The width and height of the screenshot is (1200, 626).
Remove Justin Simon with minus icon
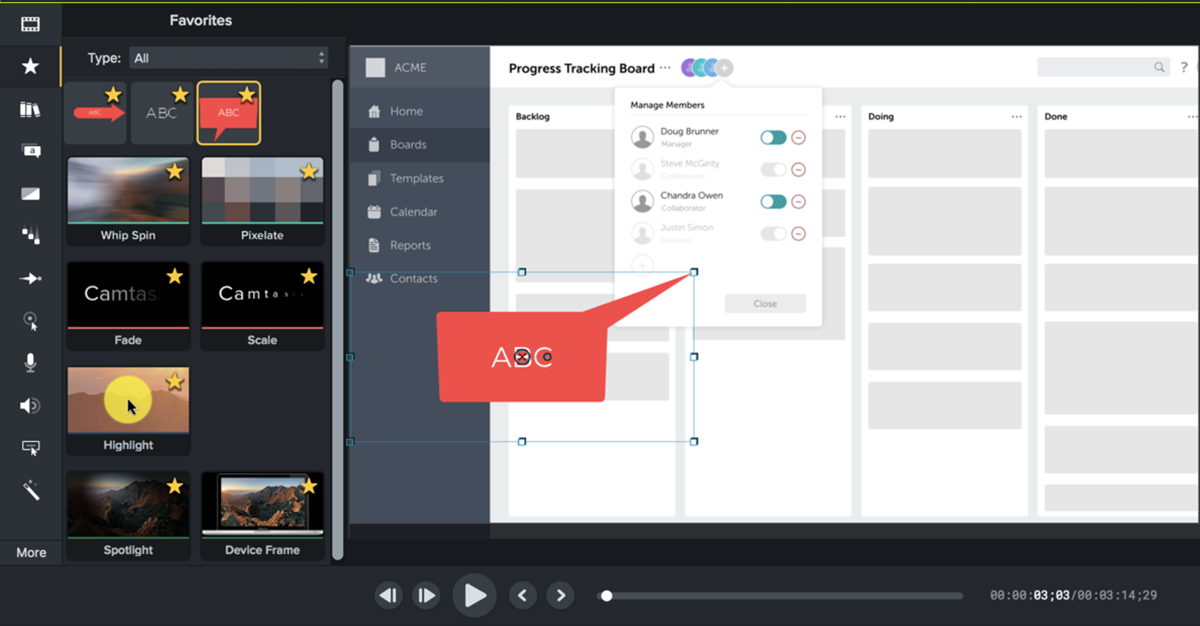pos(798,234)
